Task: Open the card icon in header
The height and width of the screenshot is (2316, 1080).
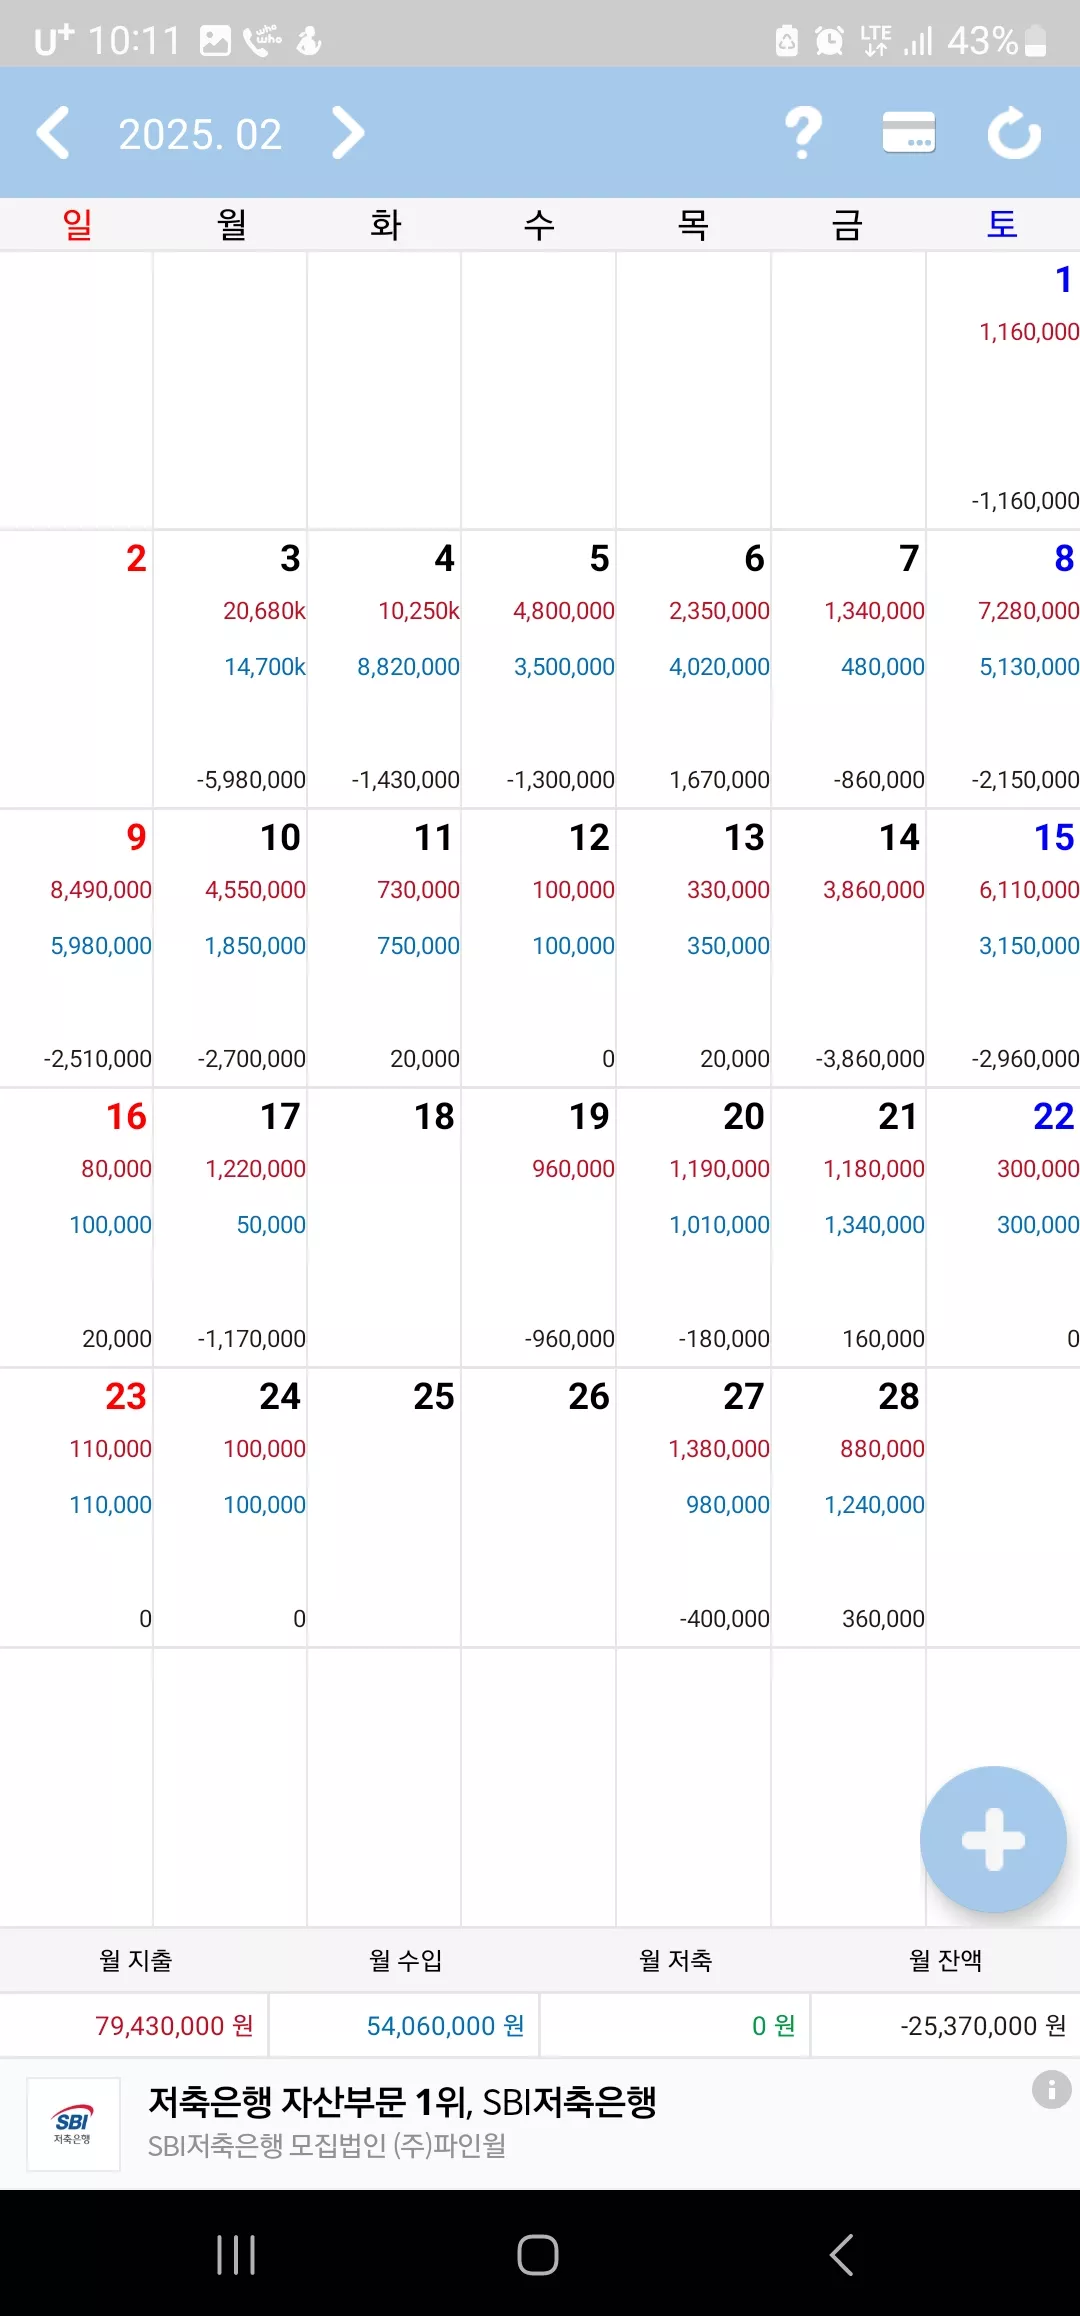Action: click(x=909, y=133)
